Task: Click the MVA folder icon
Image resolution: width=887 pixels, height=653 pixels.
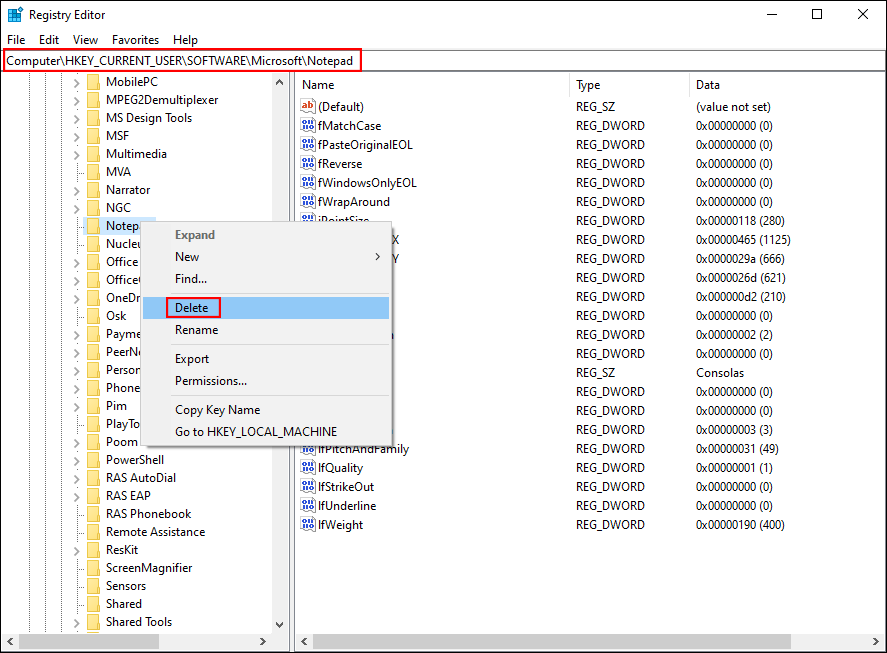Action: pos(93,172)
